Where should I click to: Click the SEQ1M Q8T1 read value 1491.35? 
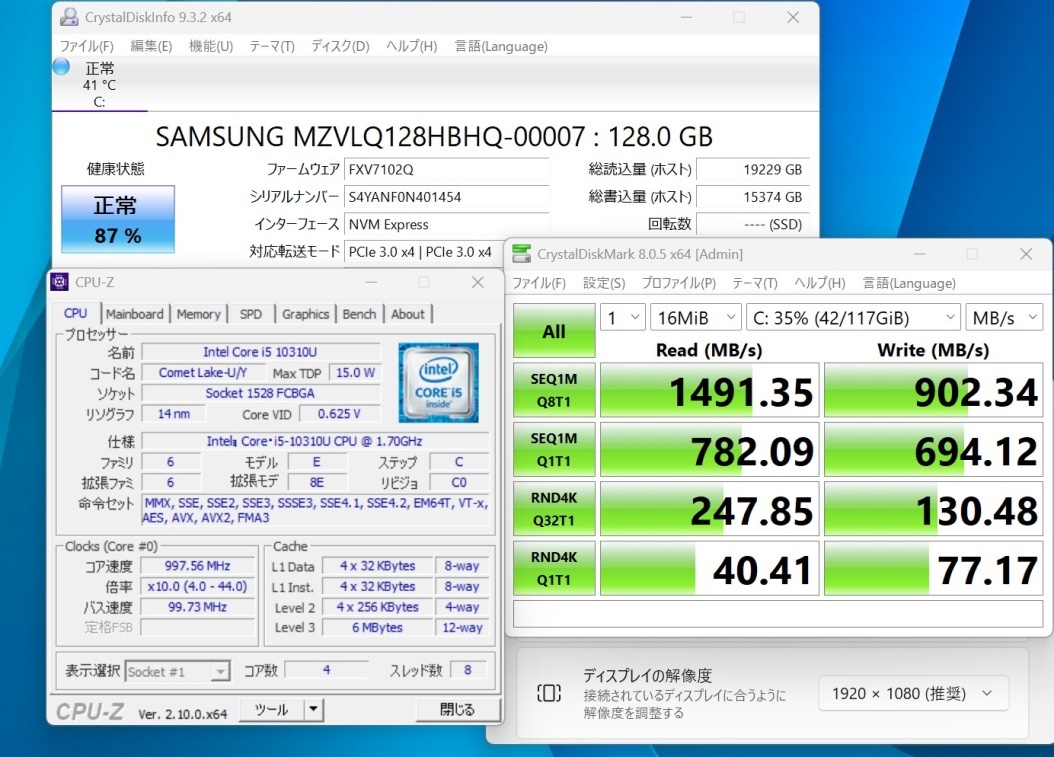tap(709, 391)
